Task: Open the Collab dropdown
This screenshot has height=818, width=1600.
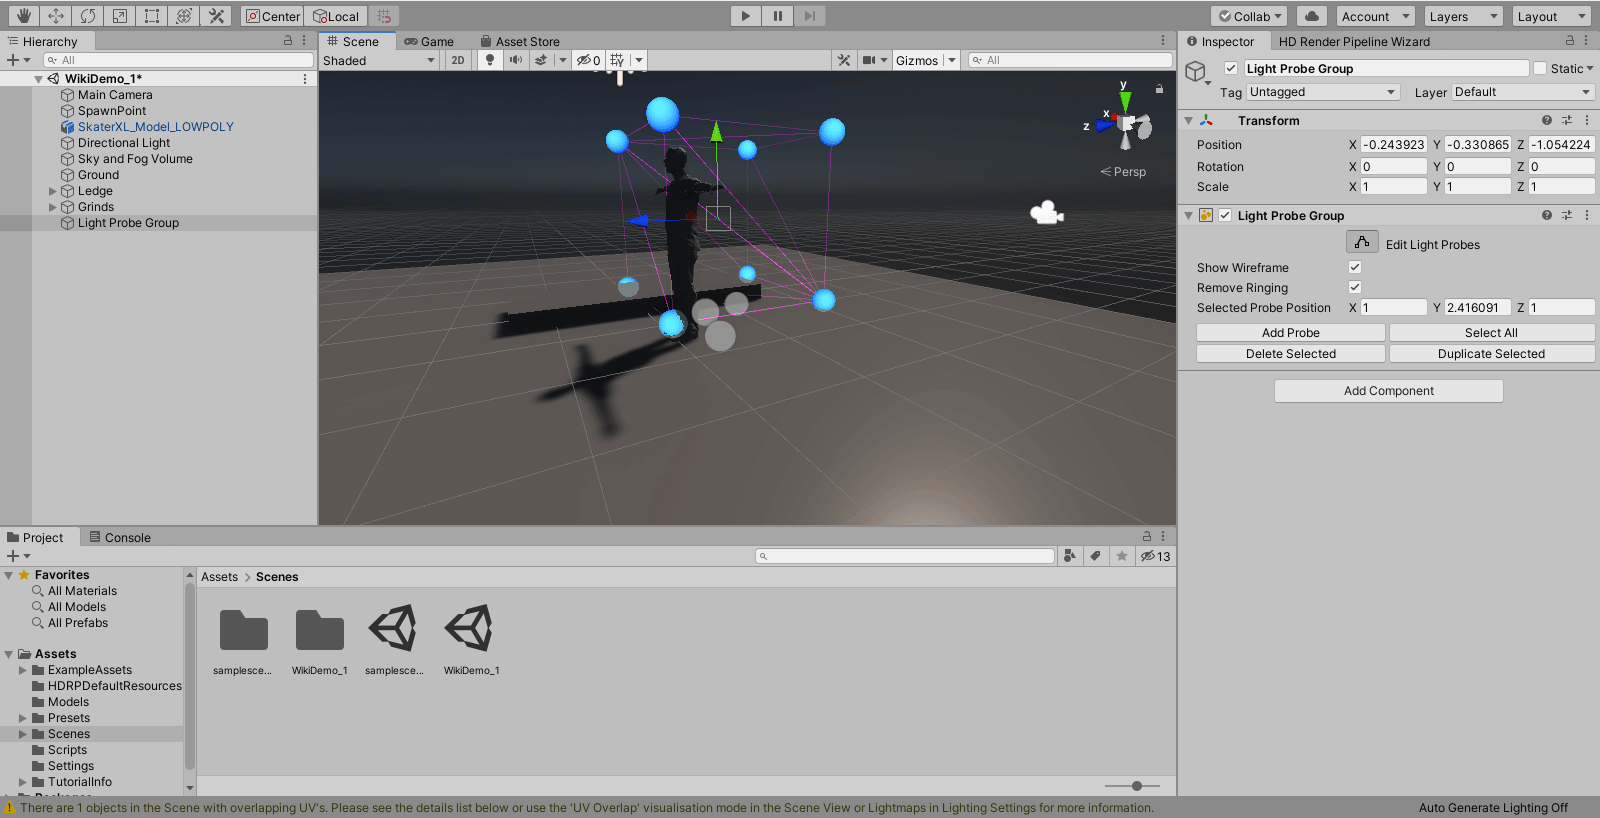Action: tap(1249, 16)
